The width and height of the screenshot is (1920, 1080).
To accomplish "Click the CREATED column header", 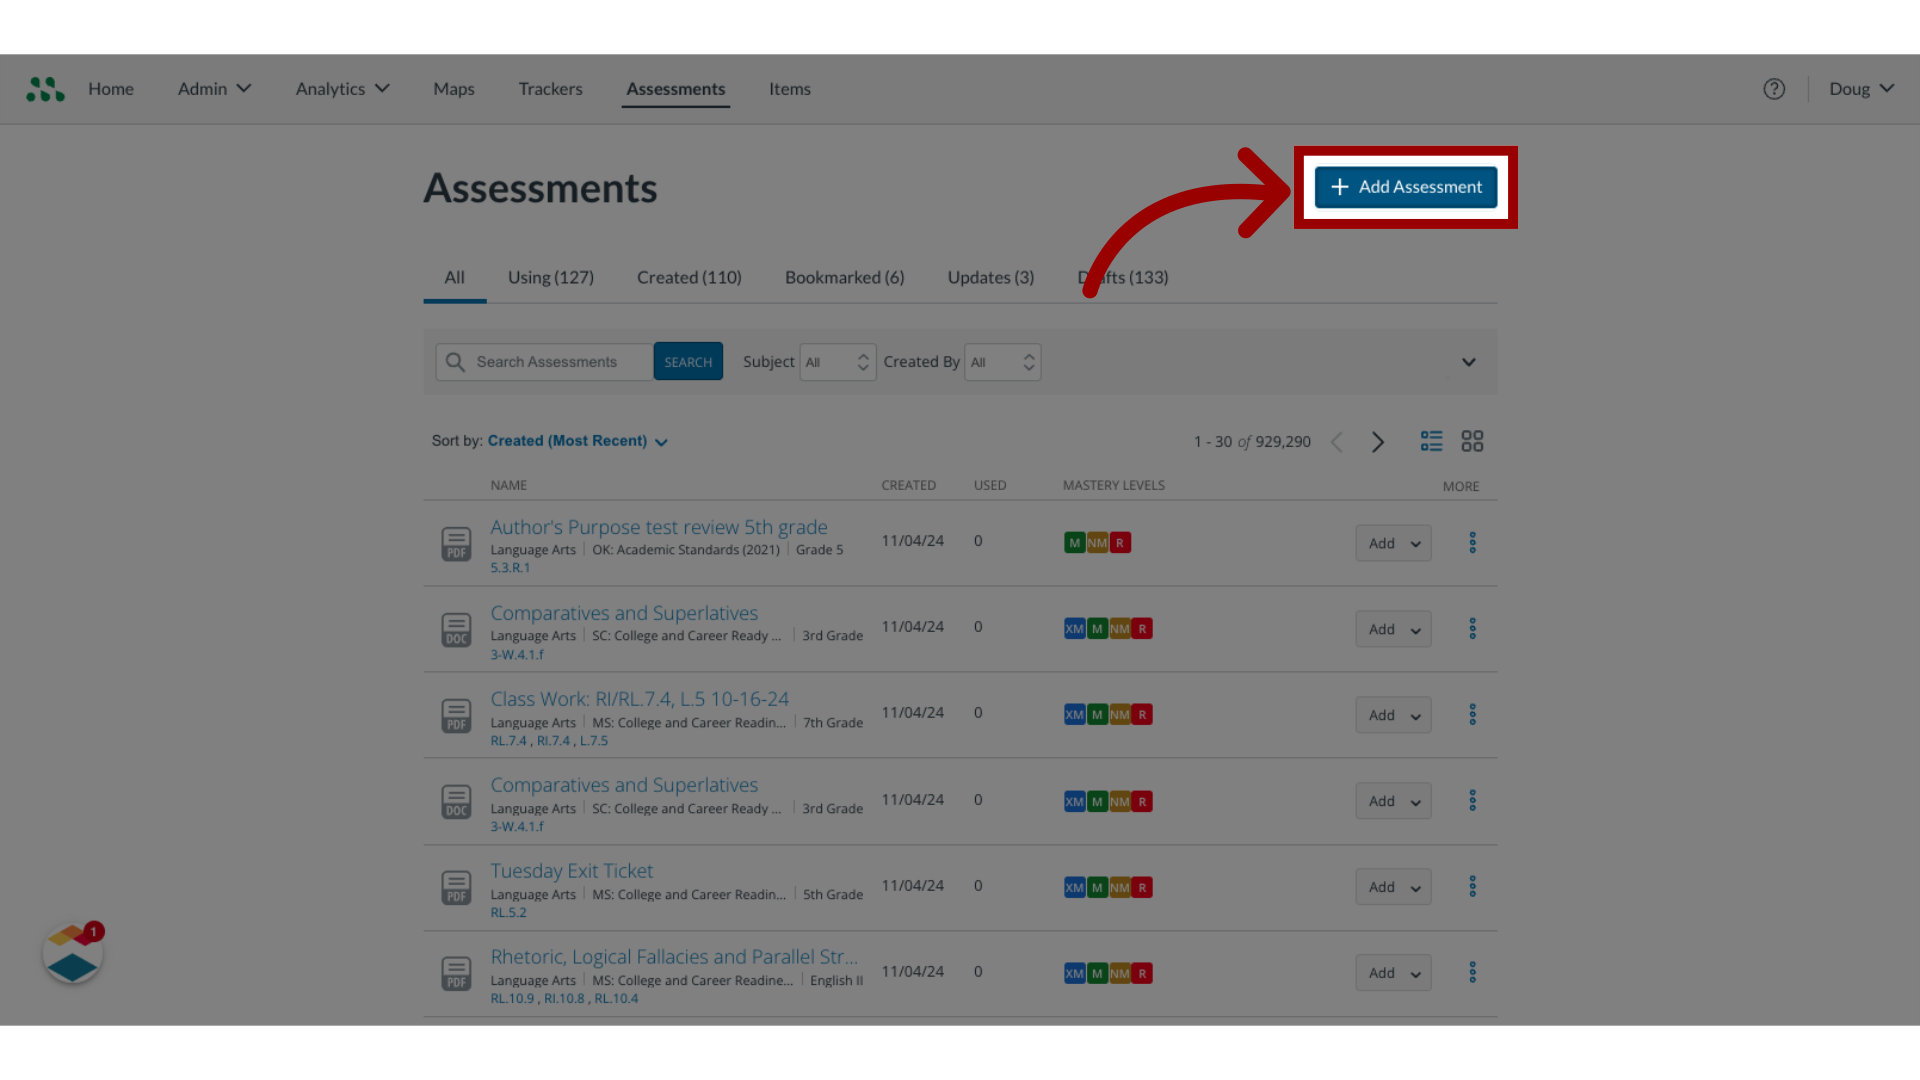I will 909,486.
